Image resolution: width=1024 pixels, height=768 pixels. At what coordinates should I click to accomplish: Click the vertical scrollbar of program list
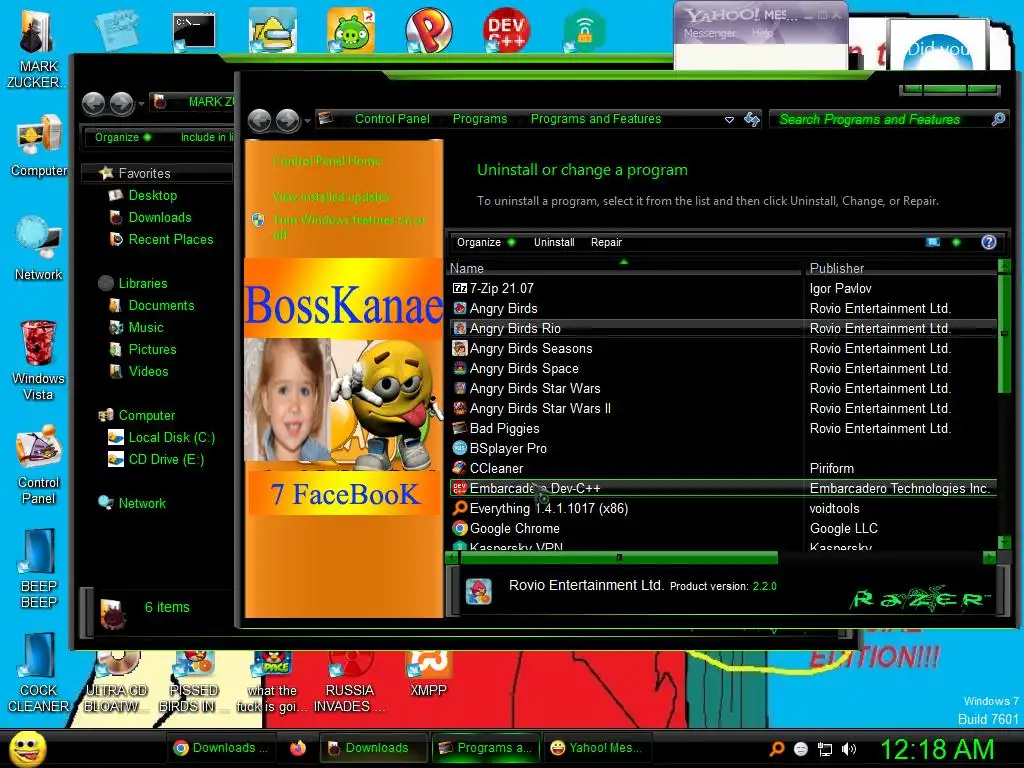[1004, 334]
